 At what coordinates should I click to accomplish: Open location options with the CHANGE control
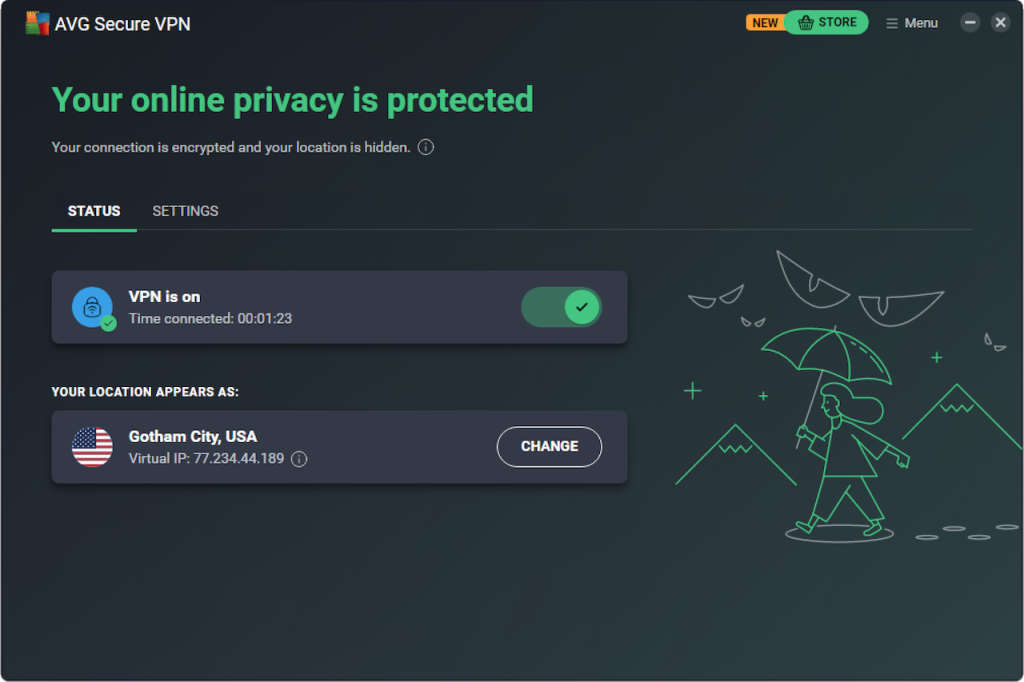click(x=549, y=447)
